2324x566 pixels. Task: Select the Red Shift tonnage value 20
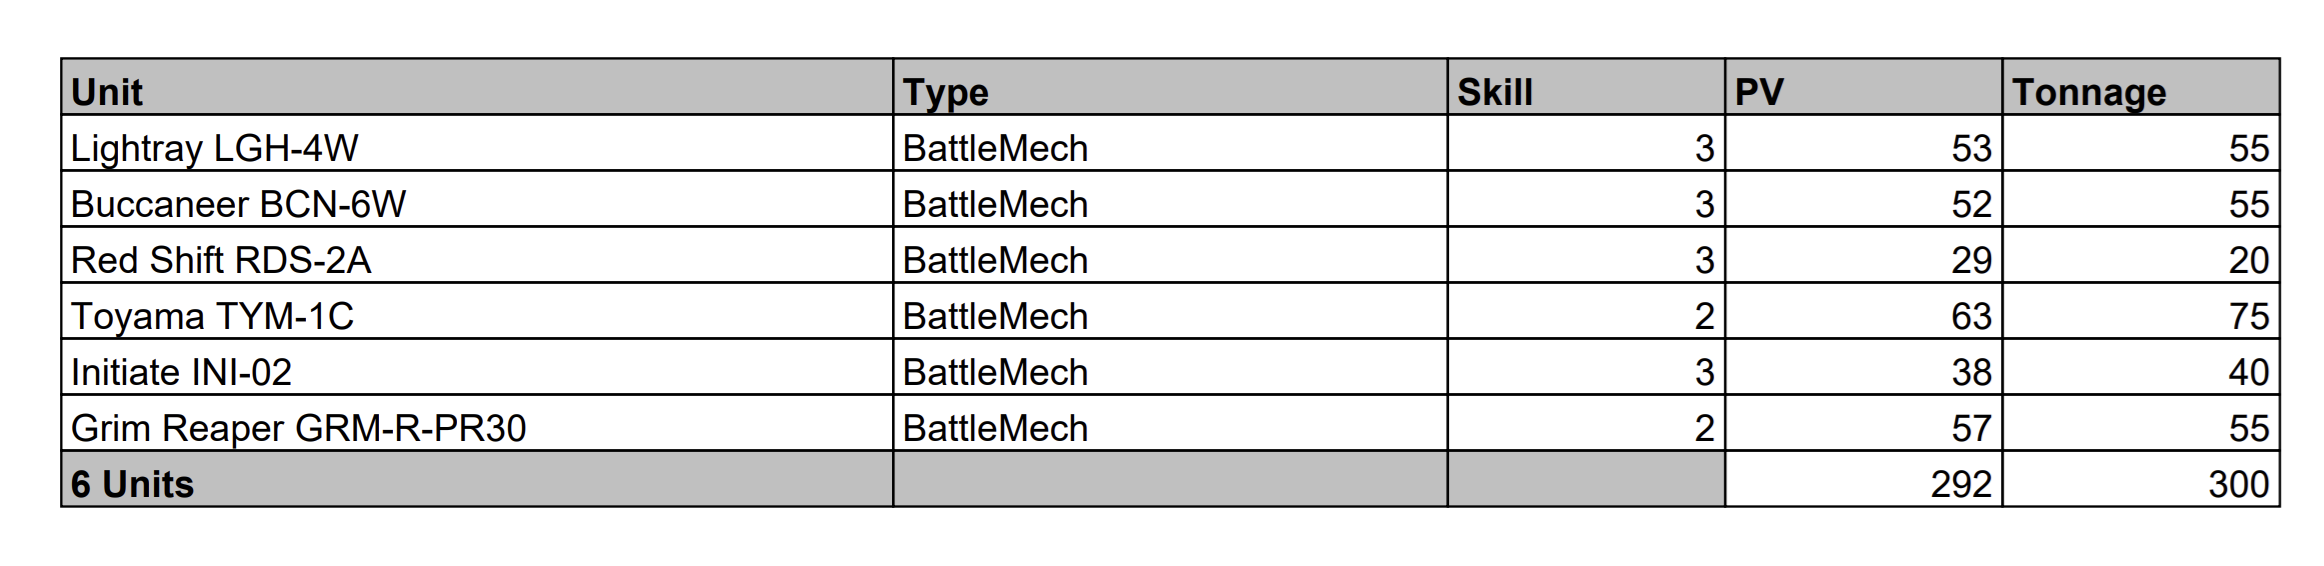click(2248, 260)
